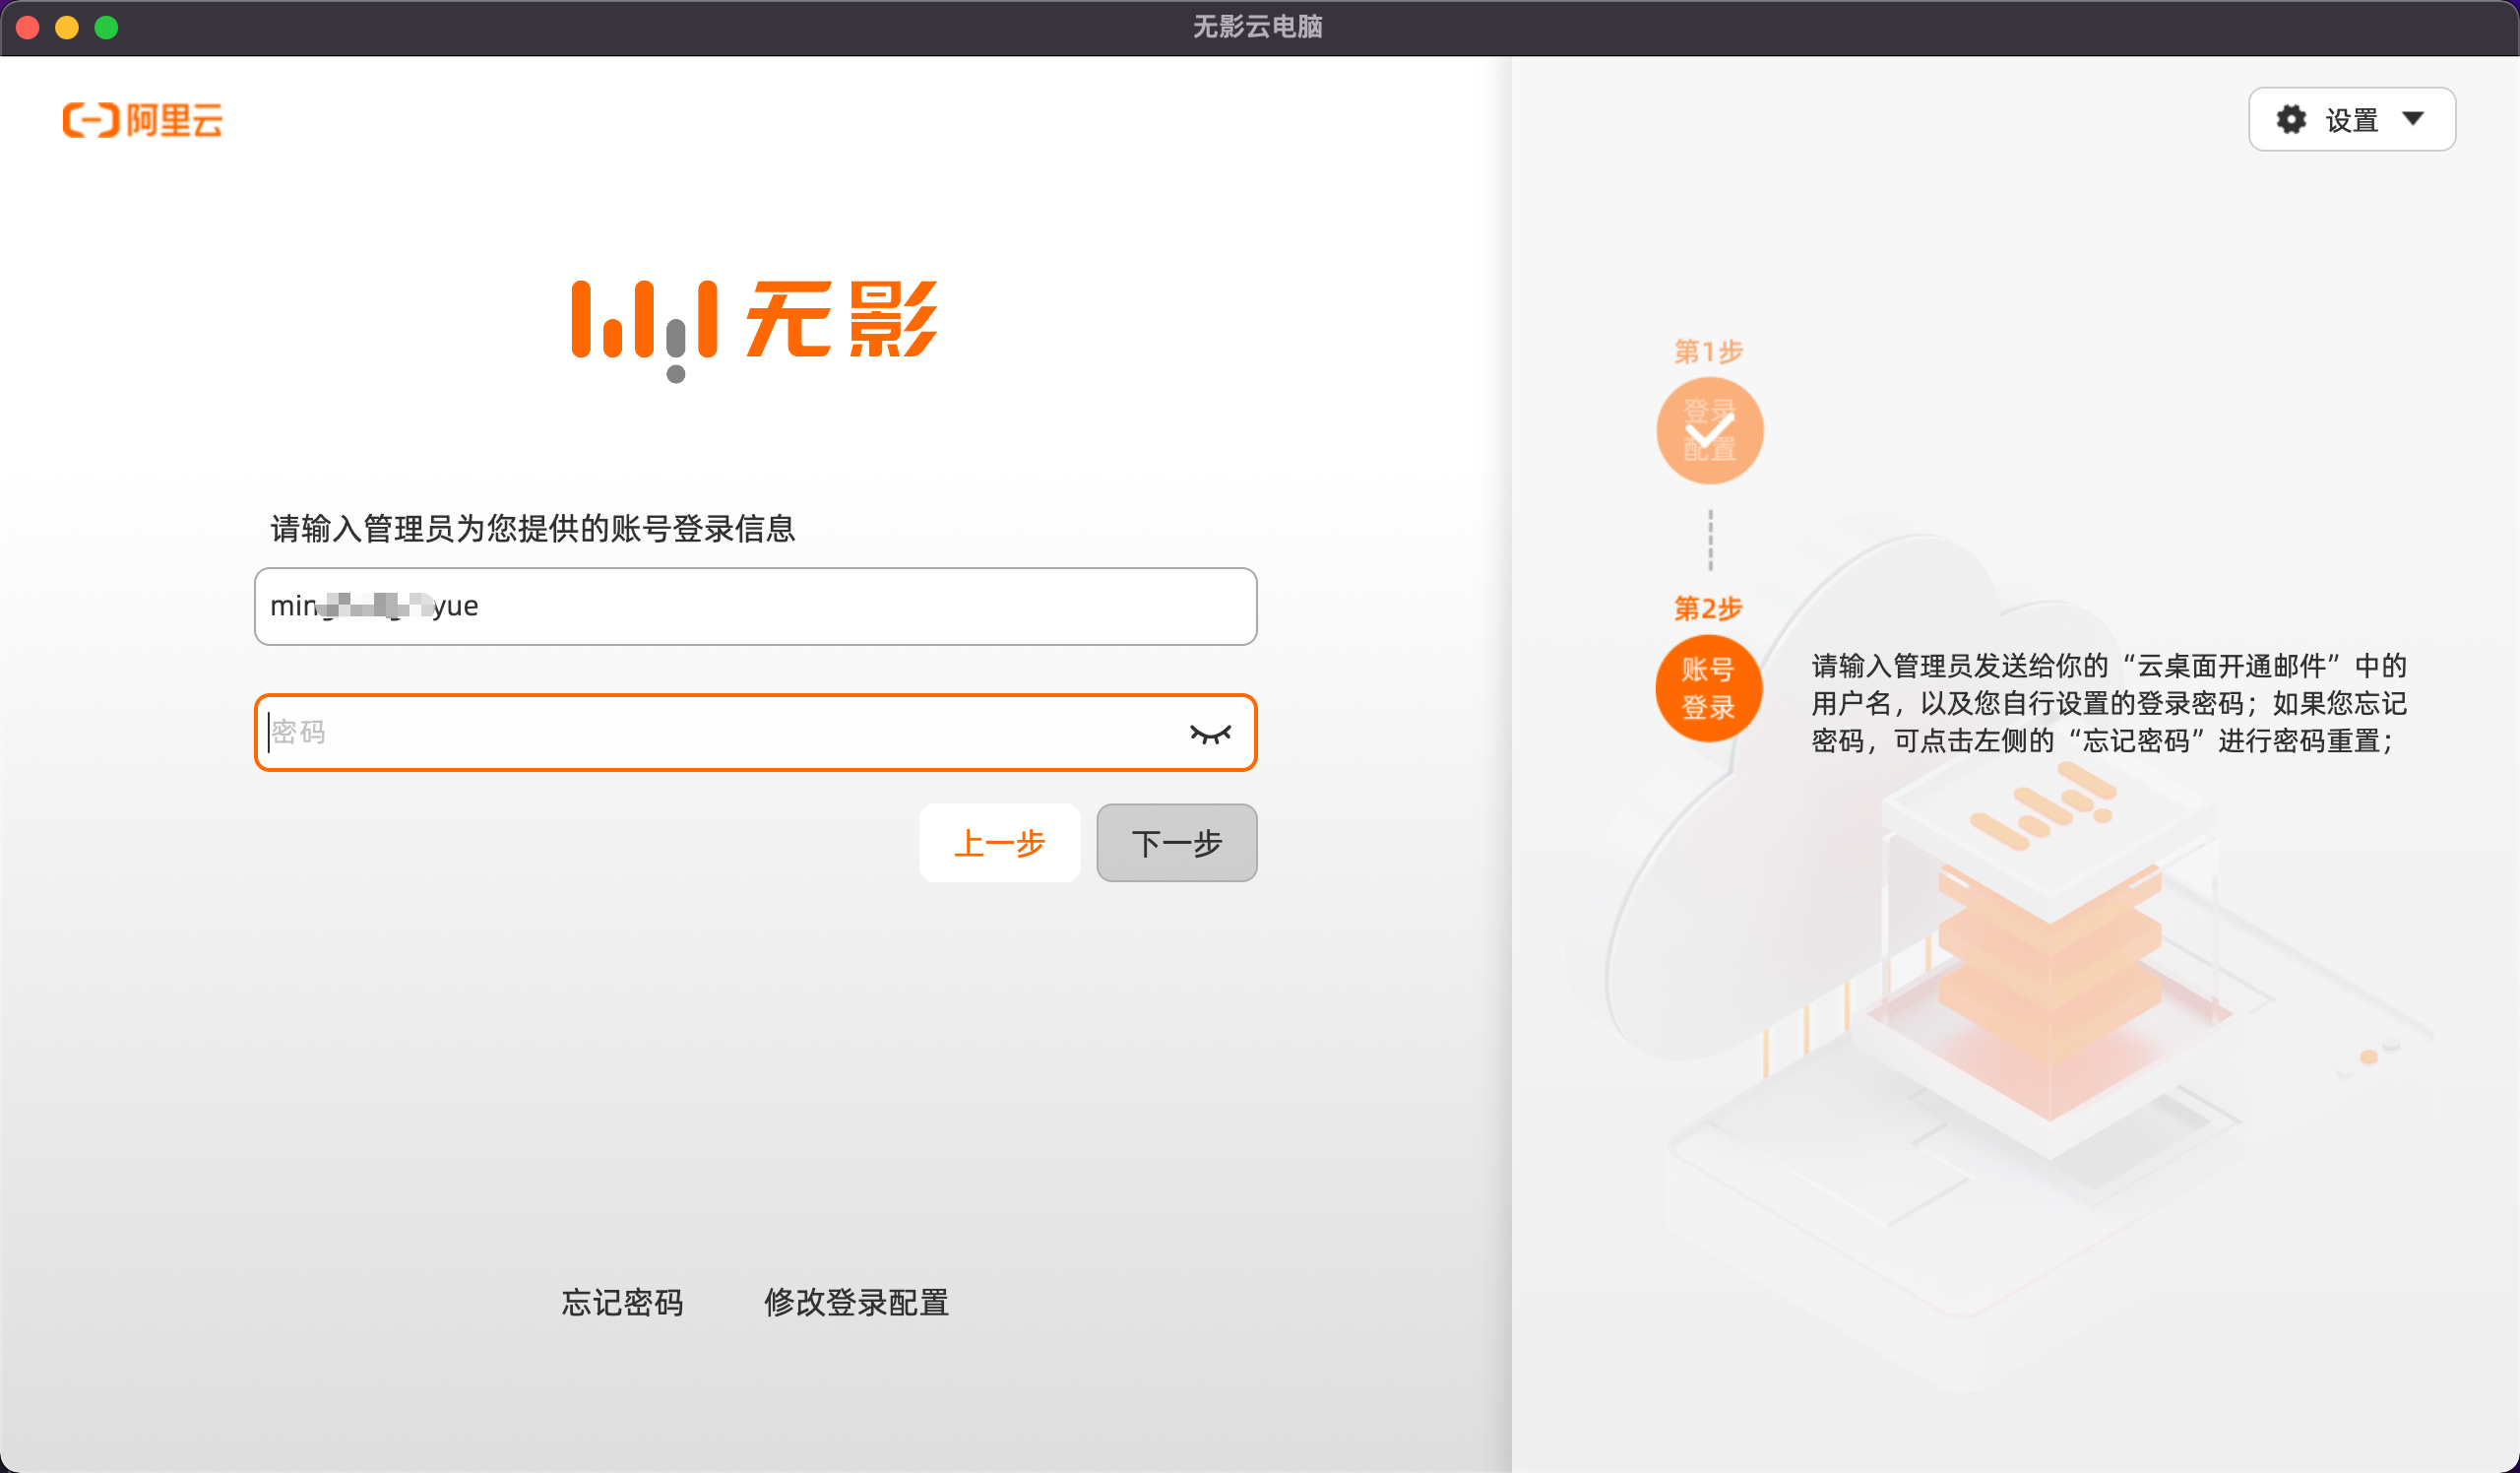2520x1473 pixels.
Task: Toggle password visibility eye icon
Action: (1210, 734)
